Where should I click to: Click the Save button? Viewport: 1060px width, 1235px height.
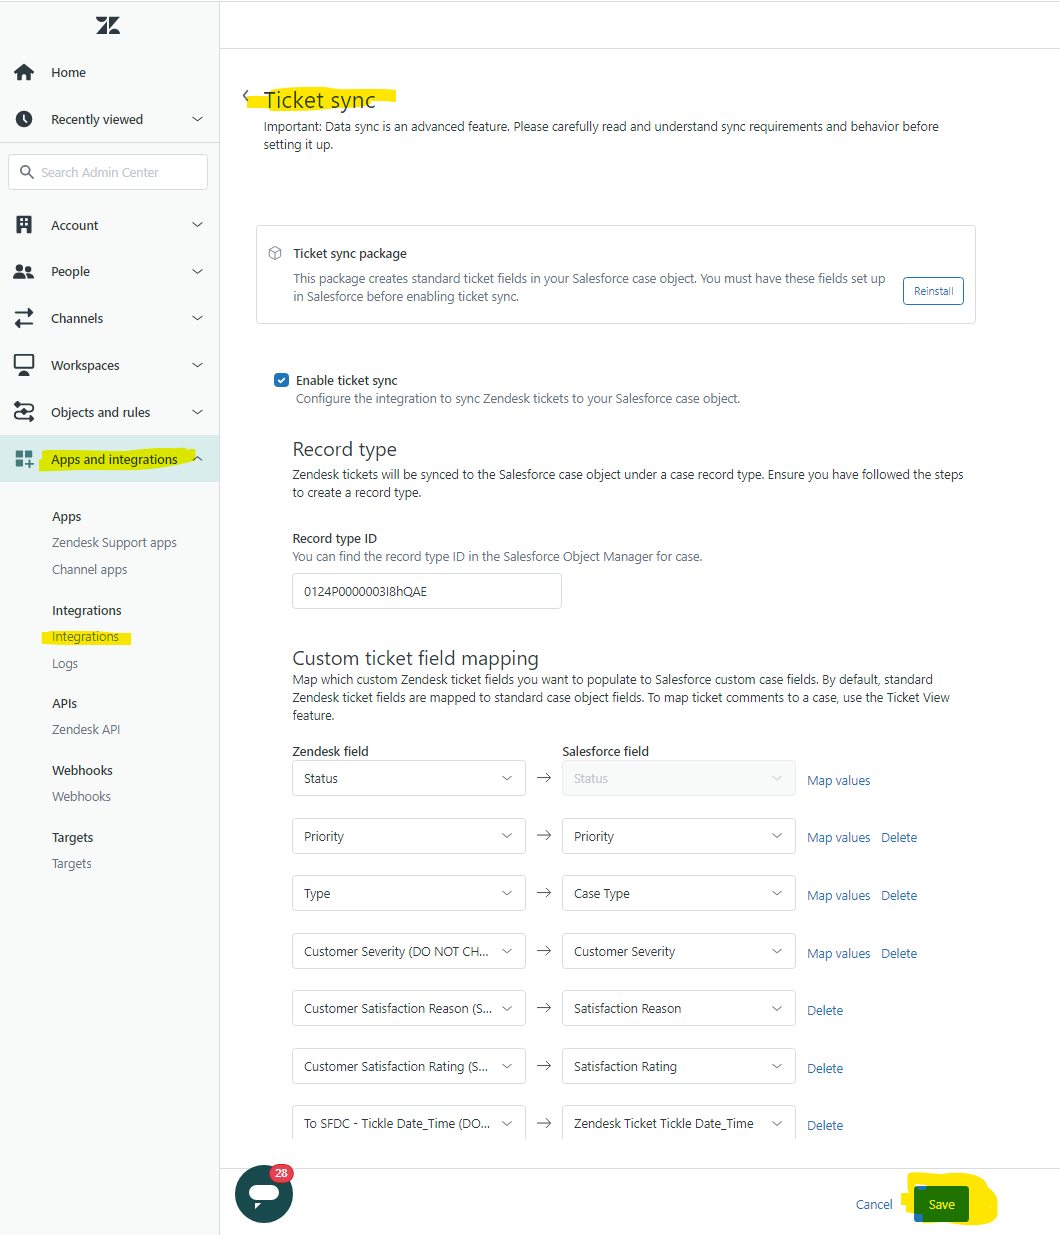point(941,1204)
